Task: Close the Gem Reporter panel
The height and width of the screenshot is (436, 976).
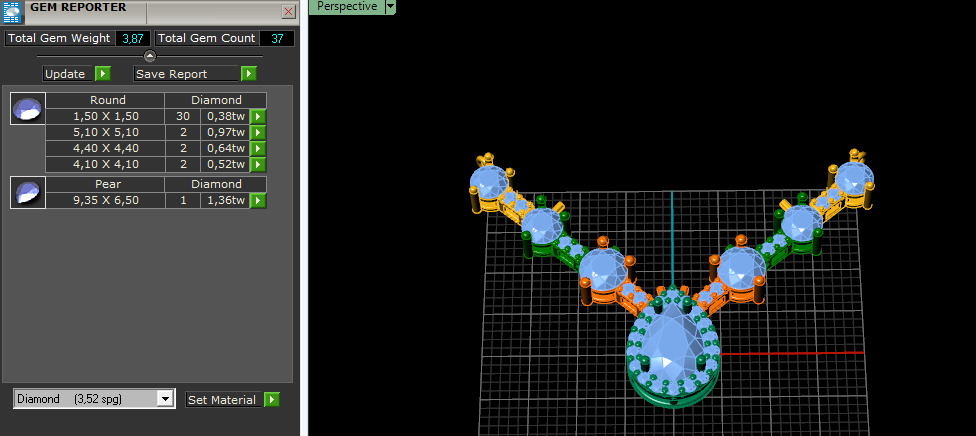Action: click(x=288, y=11)
